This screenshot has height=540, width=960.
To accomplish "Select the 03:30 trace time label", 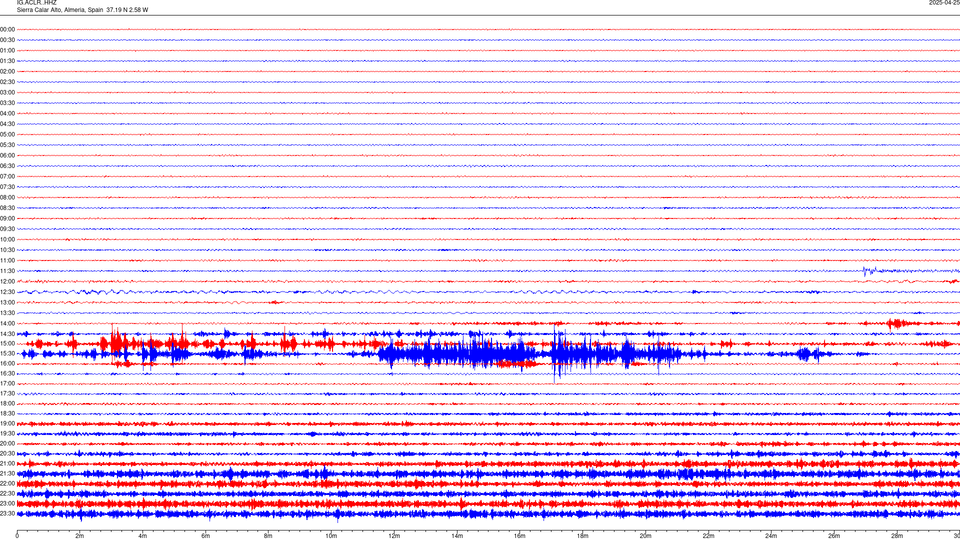I will coord(7,103).
